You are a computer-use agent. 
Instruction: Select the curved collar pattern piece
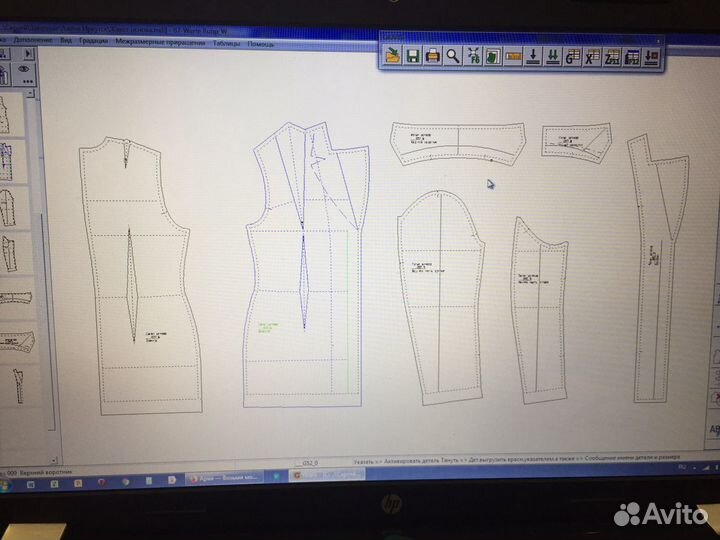pos(457,142)
